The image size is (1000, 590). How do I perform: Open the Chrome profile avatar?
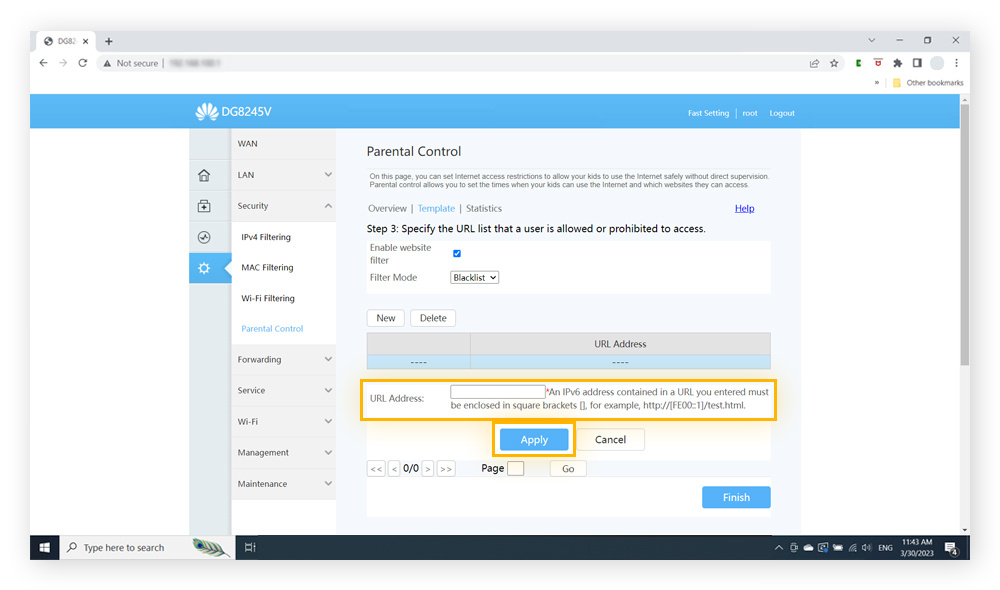(x=937, y=63)
